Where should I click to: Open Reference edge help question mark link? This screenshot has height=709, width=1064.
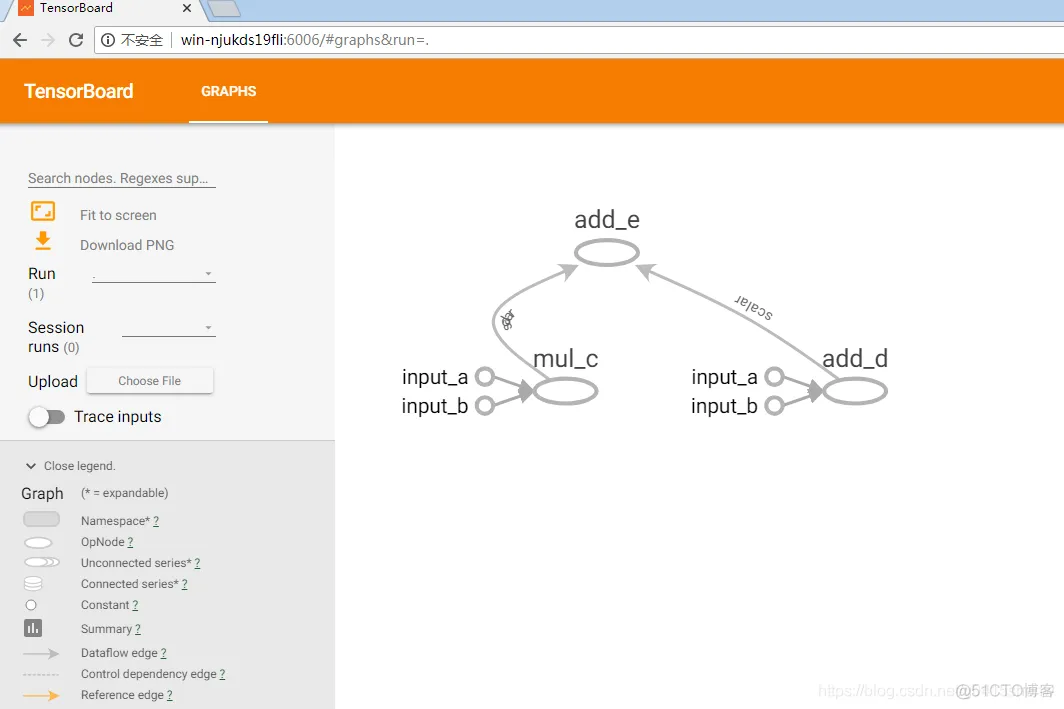tap(170, 695)
